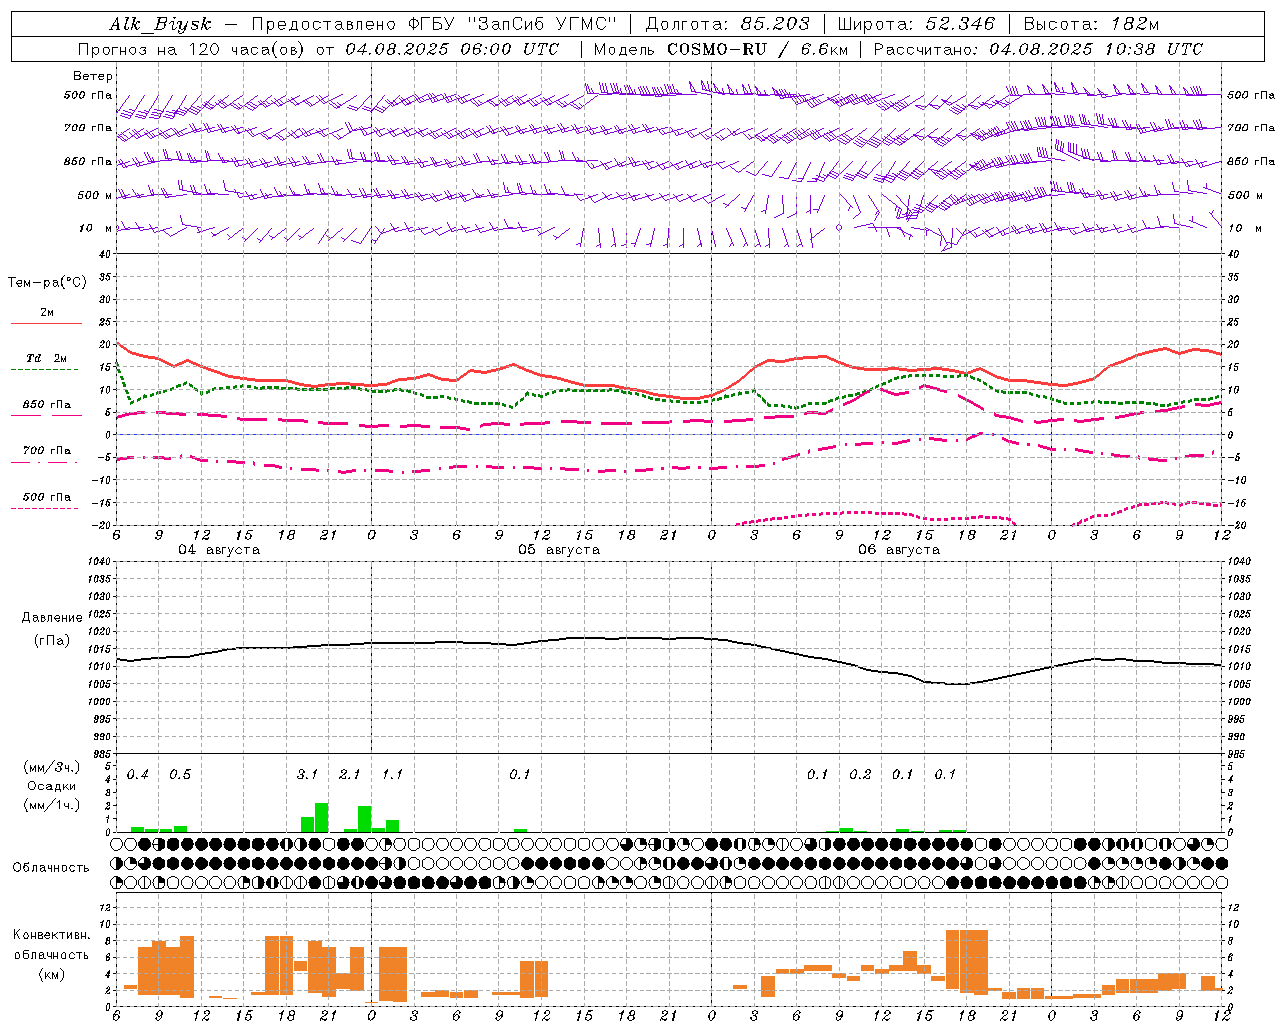Viewport: 1280px width, 1024px height.
Task: Click precipitation total value "0.5"
Action: [x=180, y=775]
